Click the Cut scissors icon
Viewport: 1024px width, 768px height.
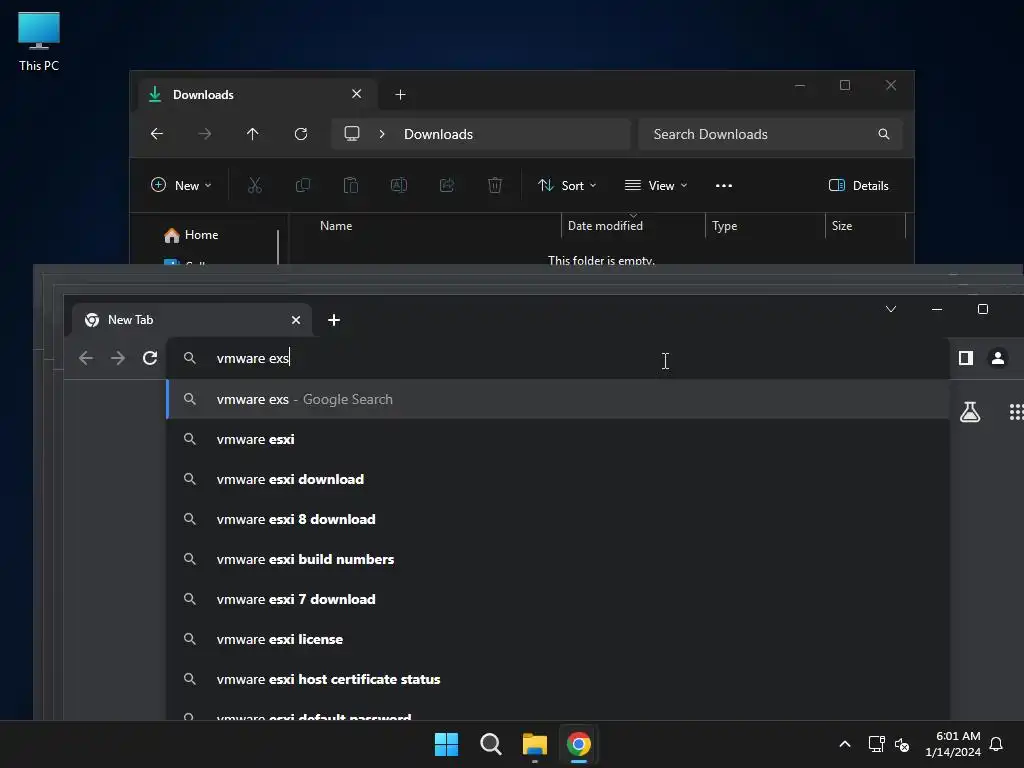pos(255,185)
